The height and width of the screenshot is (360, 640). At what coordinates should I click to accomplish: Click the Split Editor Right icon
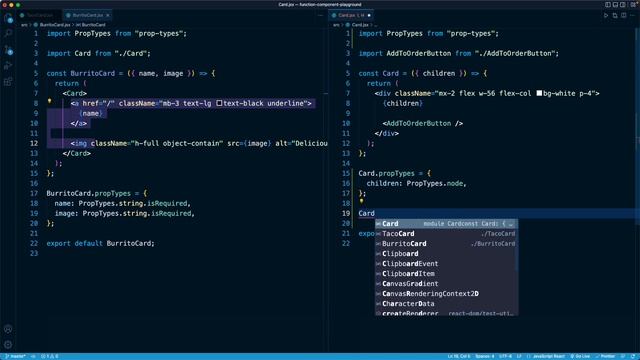(623, 15)
